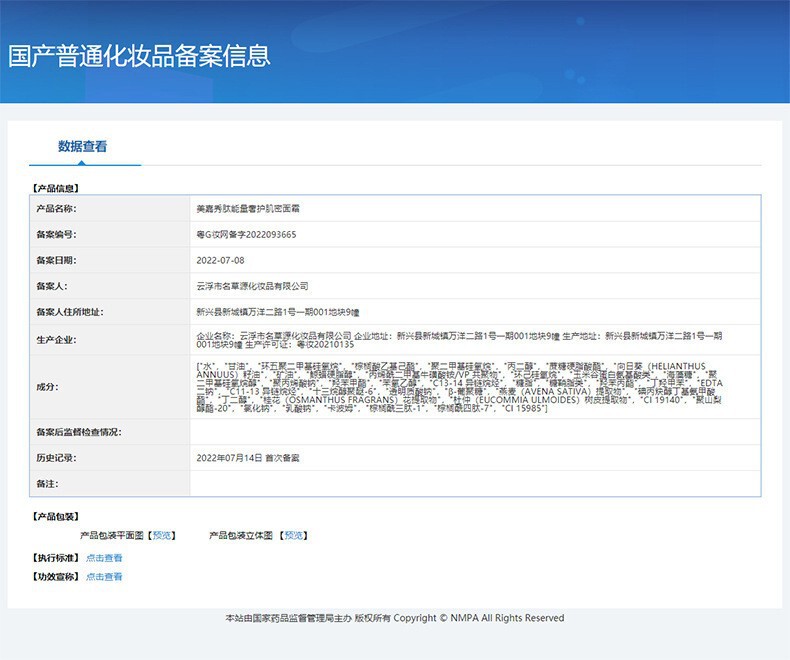790x660 pixels.
Task: Open 点击查看 link next to 执行标准
Action: click(x=104, y=558)
